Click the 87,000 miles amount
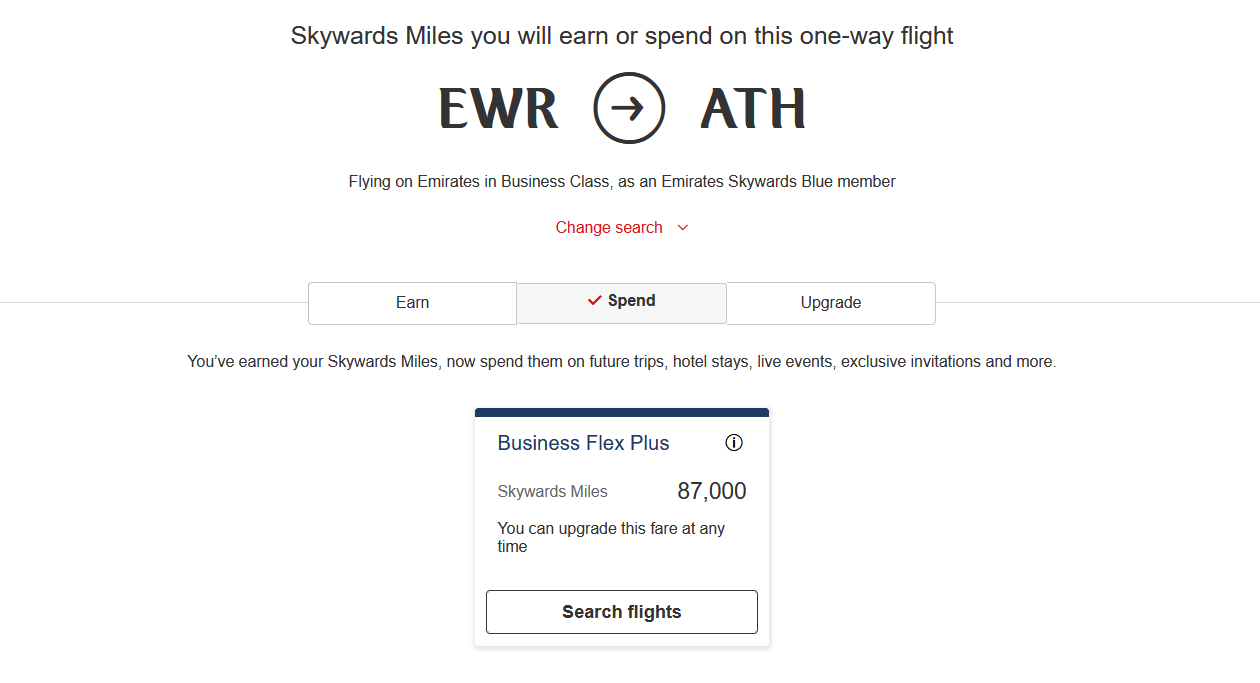Screen dimensions: 1260x683 [711, 491]
